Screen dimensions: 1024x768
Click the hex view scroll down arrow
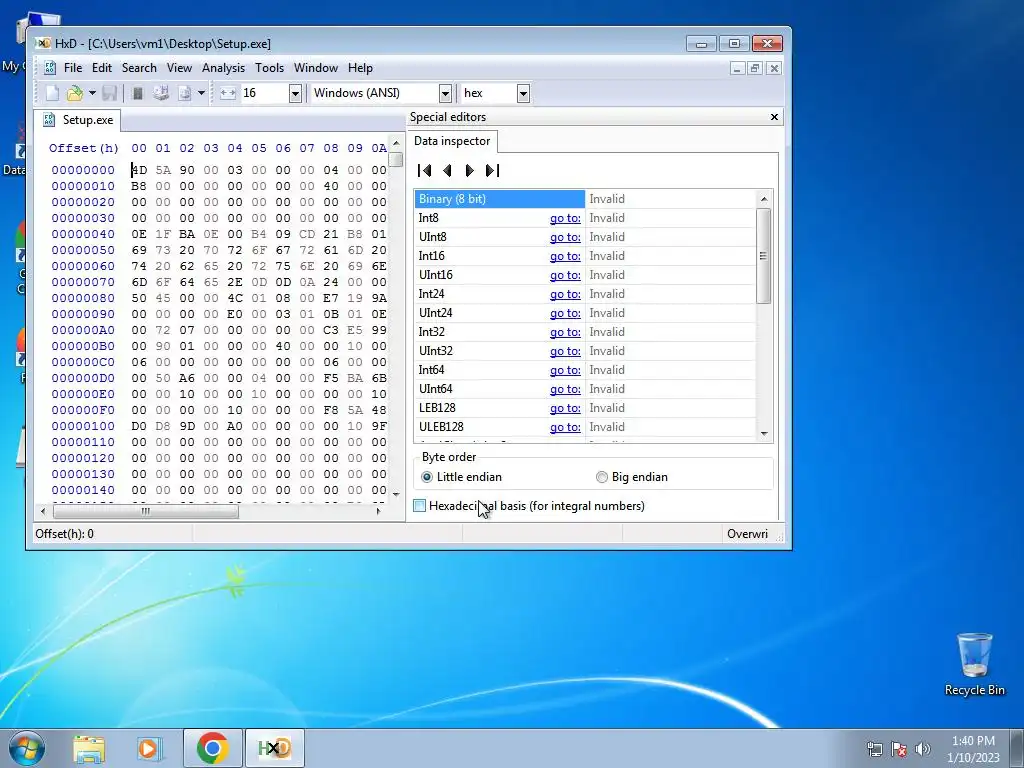click(x=396, y=495)
